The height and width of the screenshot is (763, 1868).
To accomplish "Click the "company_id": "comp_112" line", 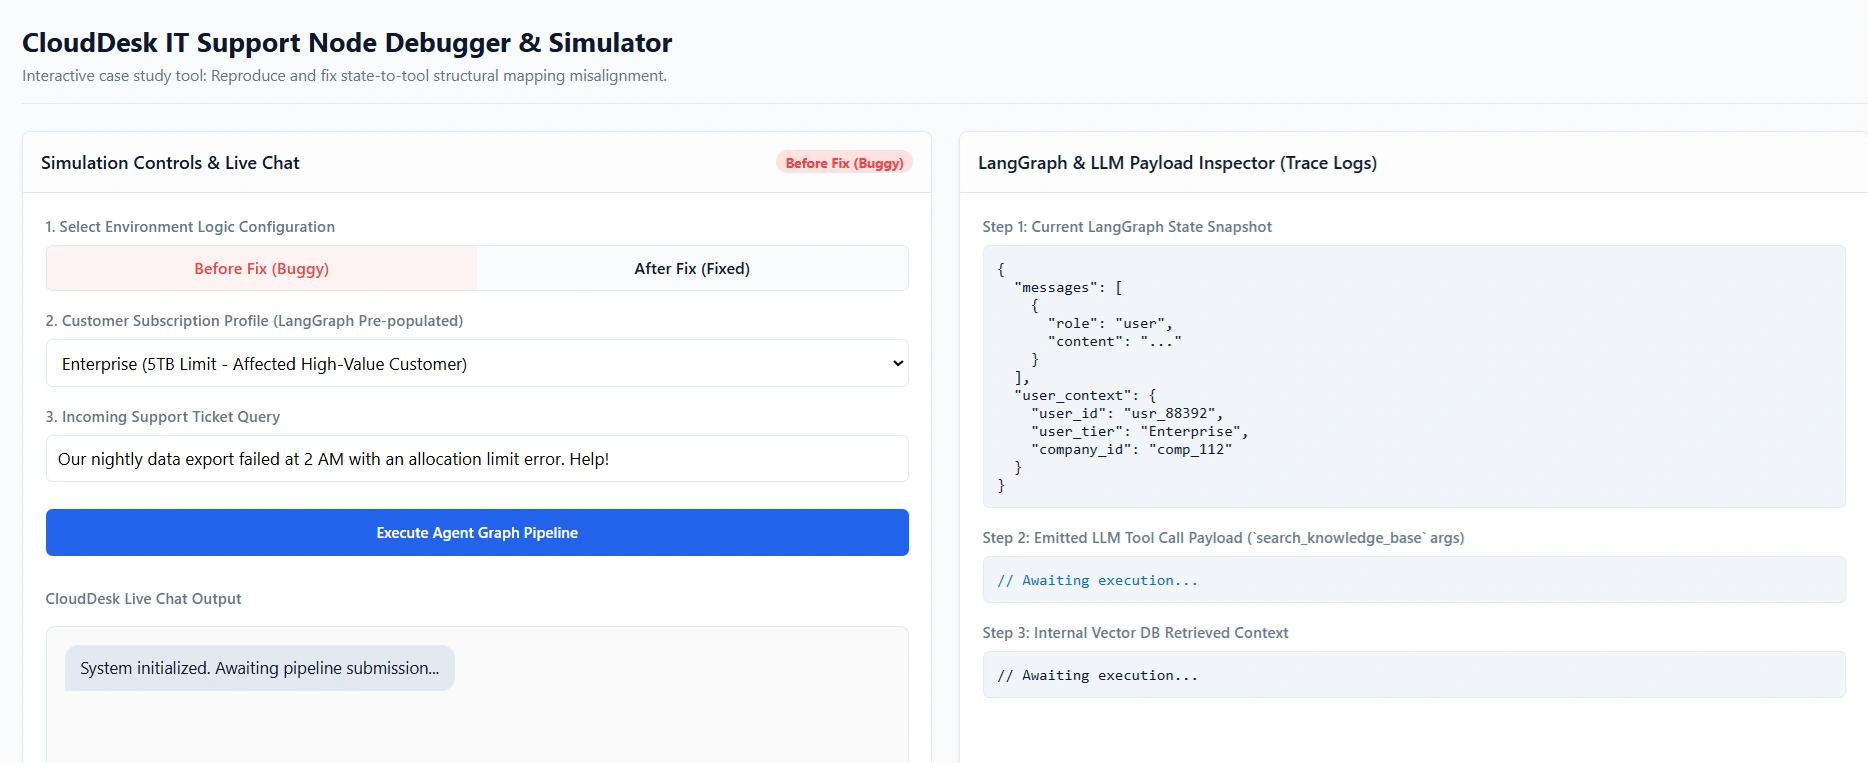I will 1131,449.
